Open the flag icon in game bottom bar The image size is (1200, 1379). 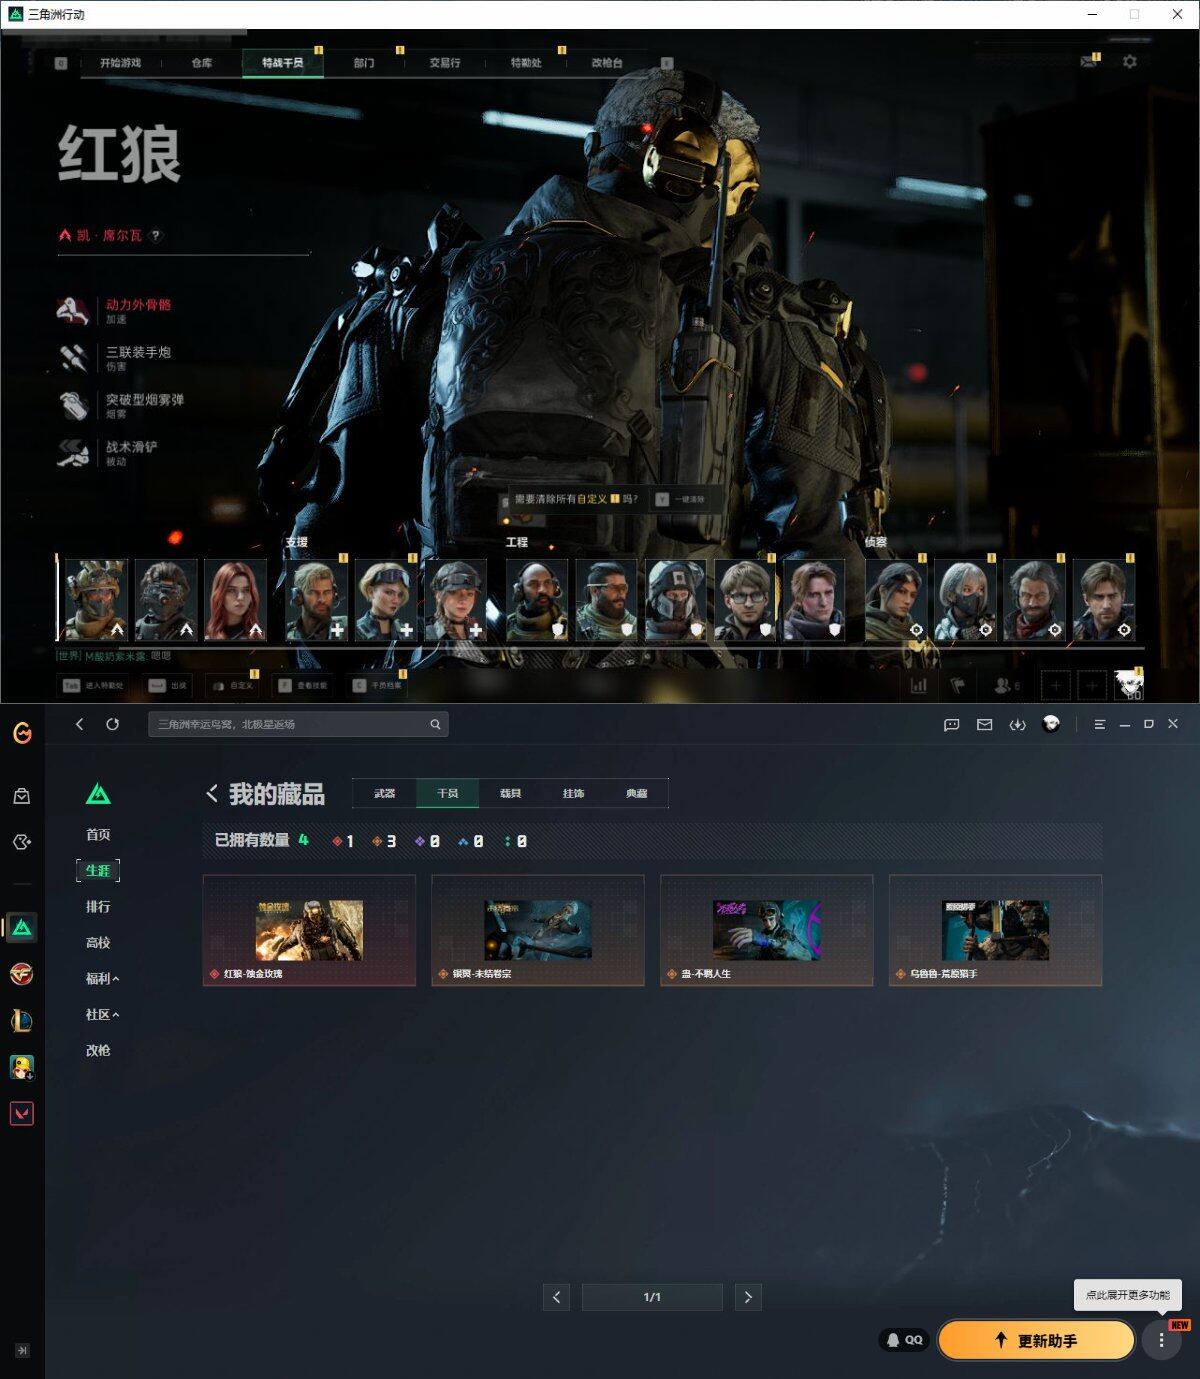point(957,685)
